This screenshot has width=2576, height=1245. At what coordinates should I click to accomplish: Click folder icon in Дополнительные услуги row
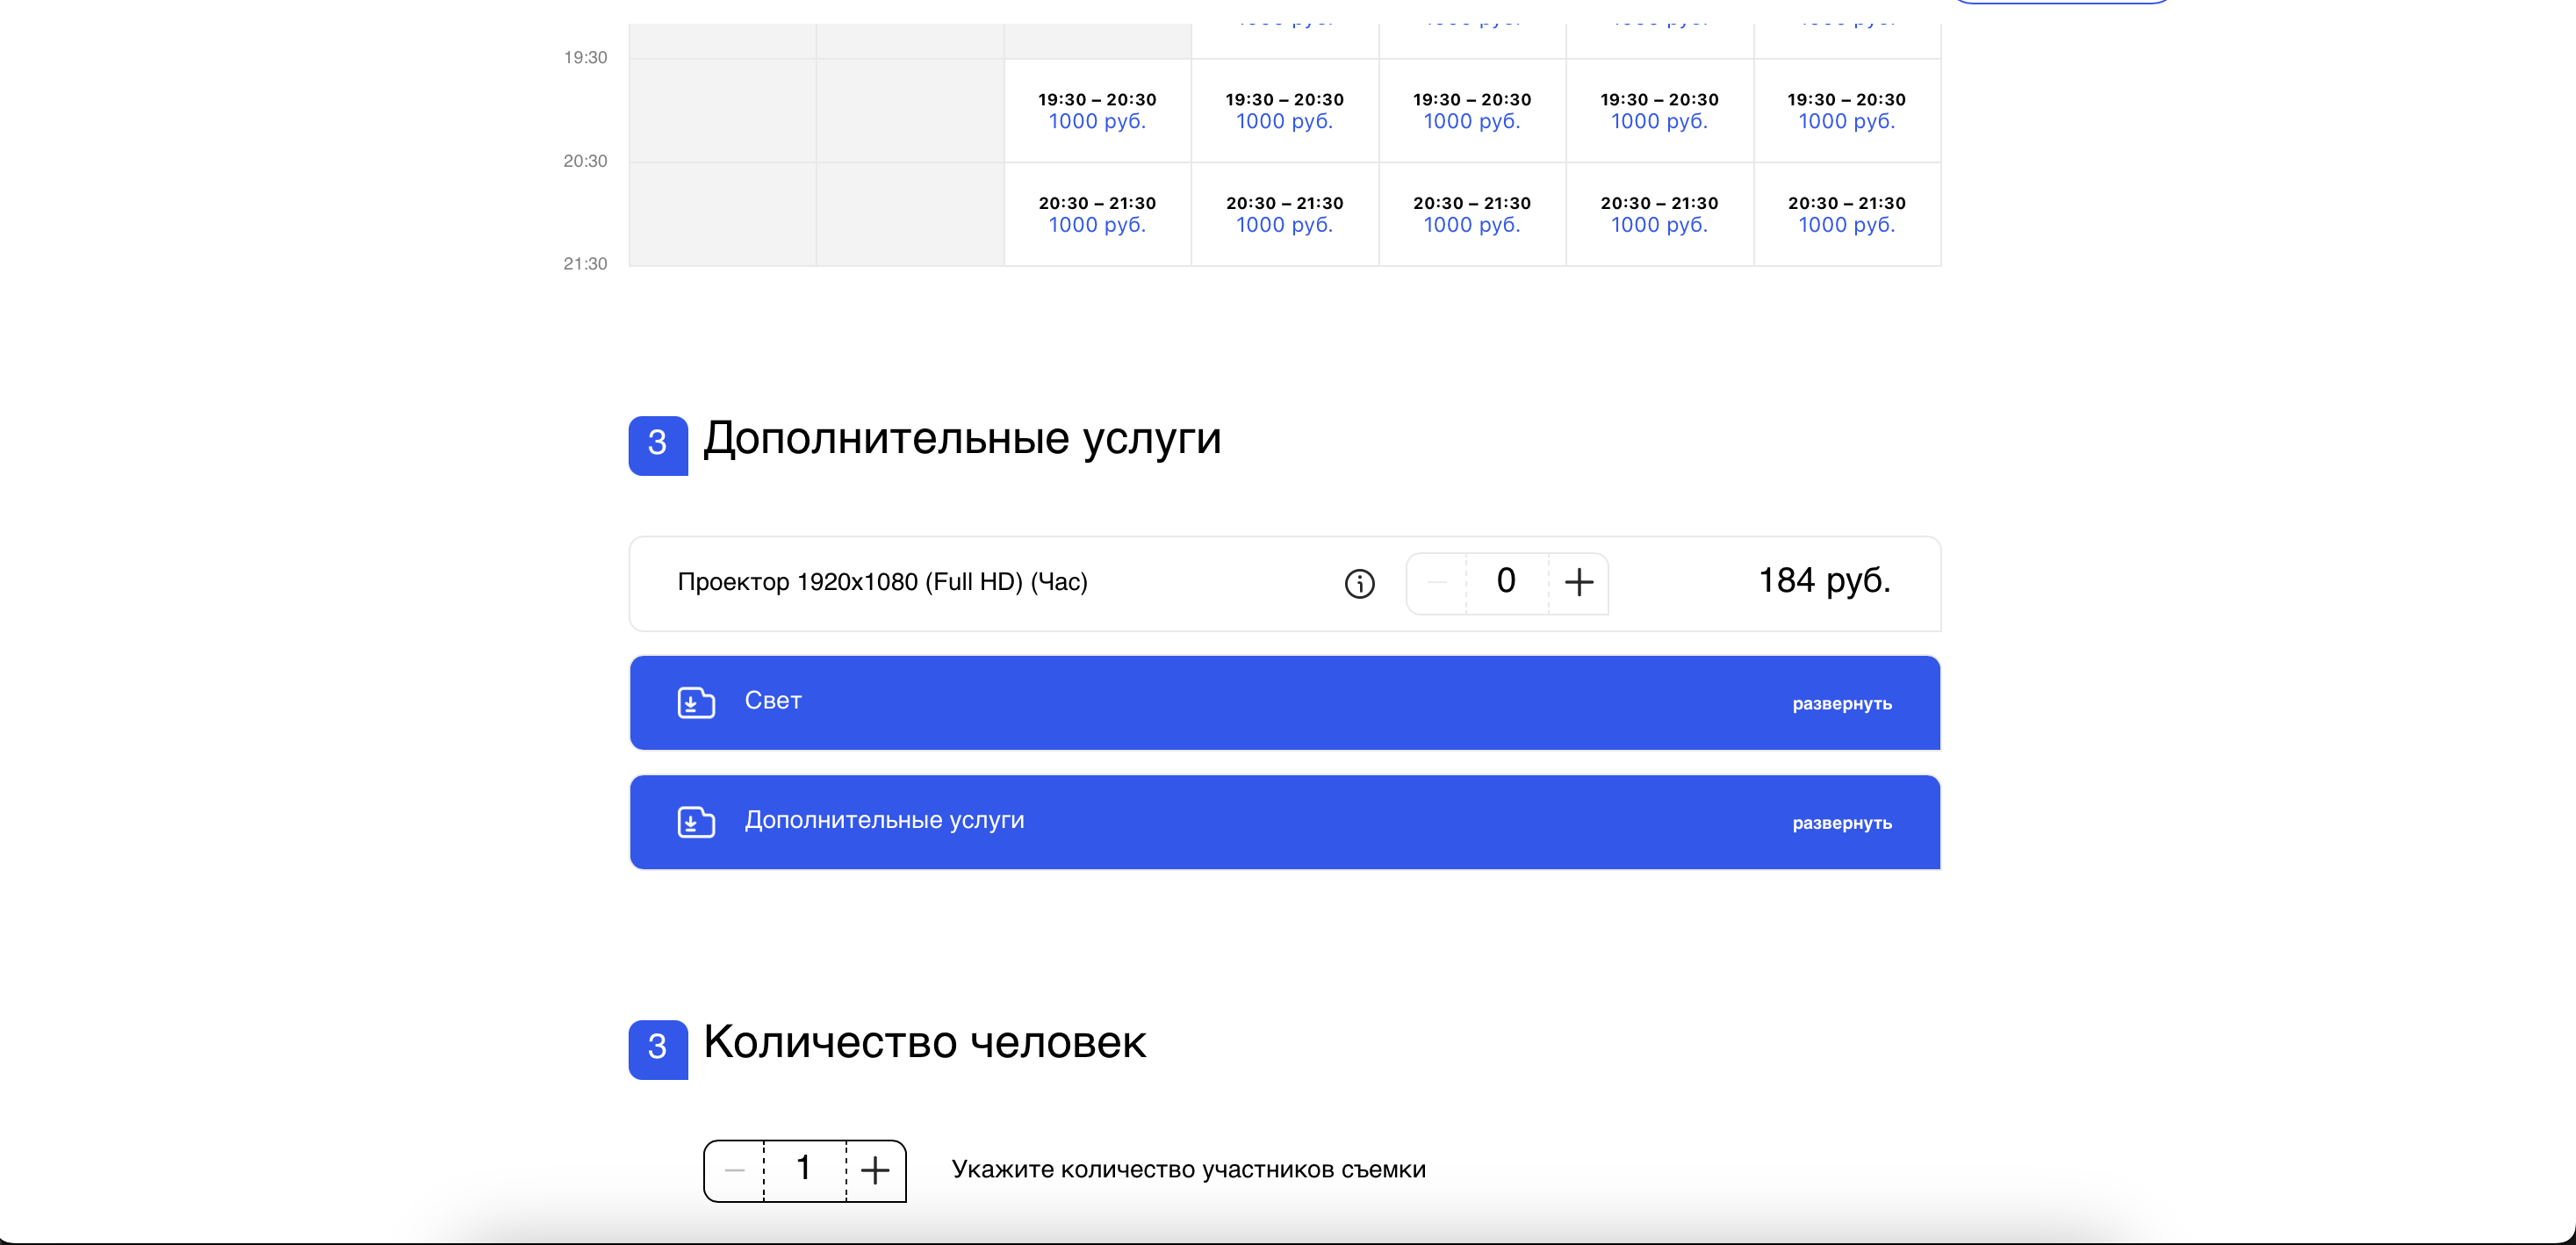point(696,821)
